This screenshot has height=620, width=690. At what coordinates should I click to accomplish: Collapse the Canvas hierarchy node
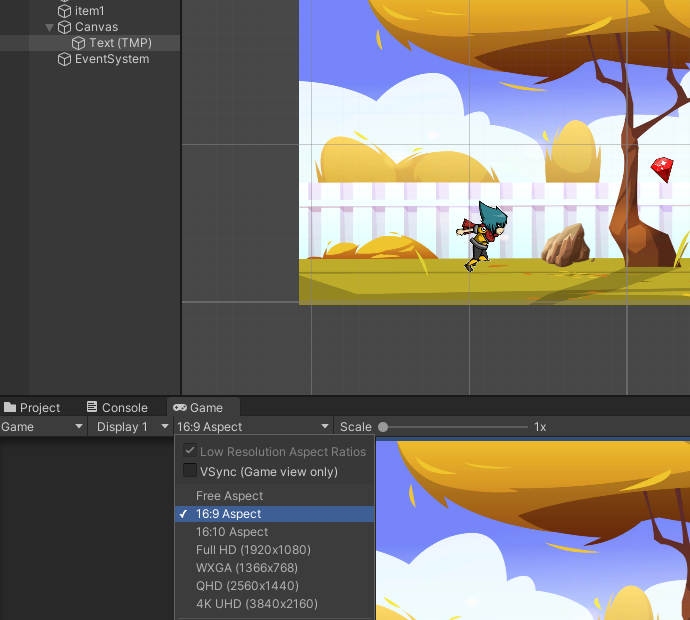50,27
